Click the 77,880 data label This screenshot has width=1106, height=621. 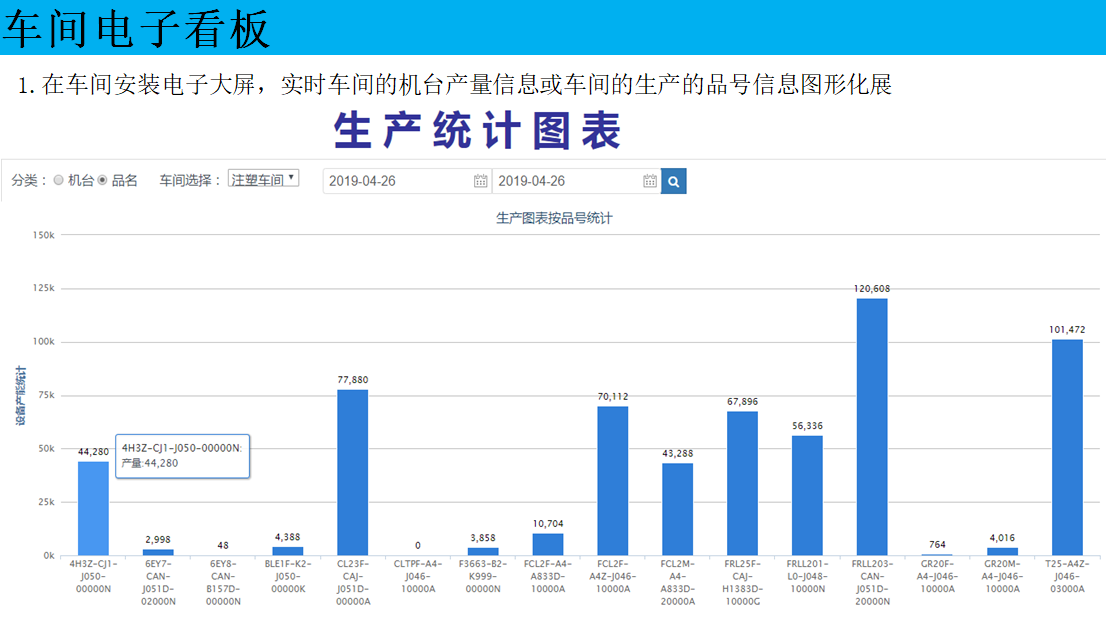353,380
